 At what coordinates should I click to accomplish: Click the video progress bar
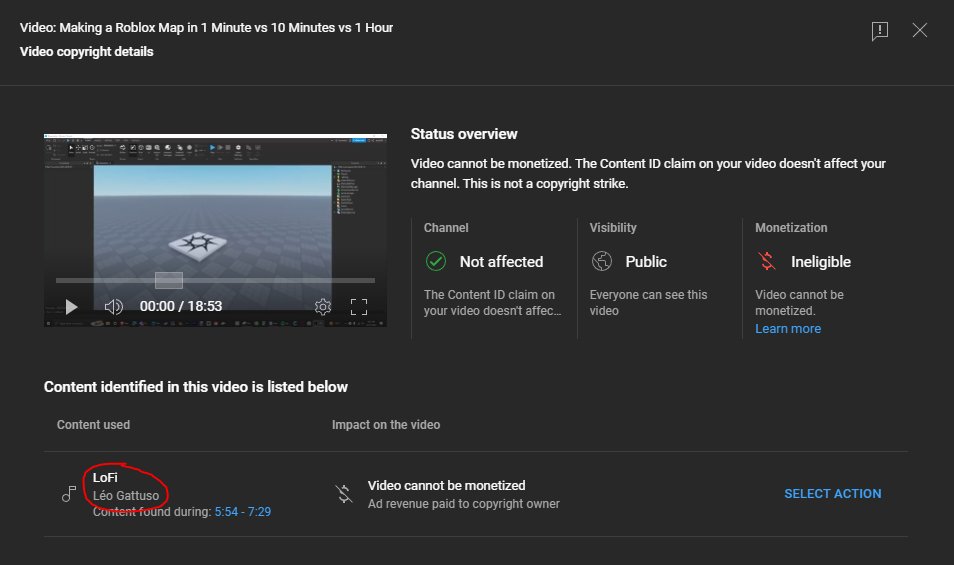(x=215, y=280)
